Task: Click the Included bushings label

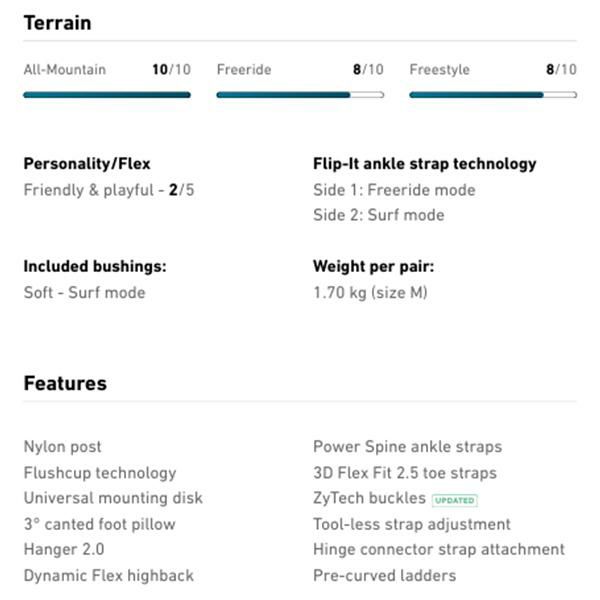Action: click(95, 267)
